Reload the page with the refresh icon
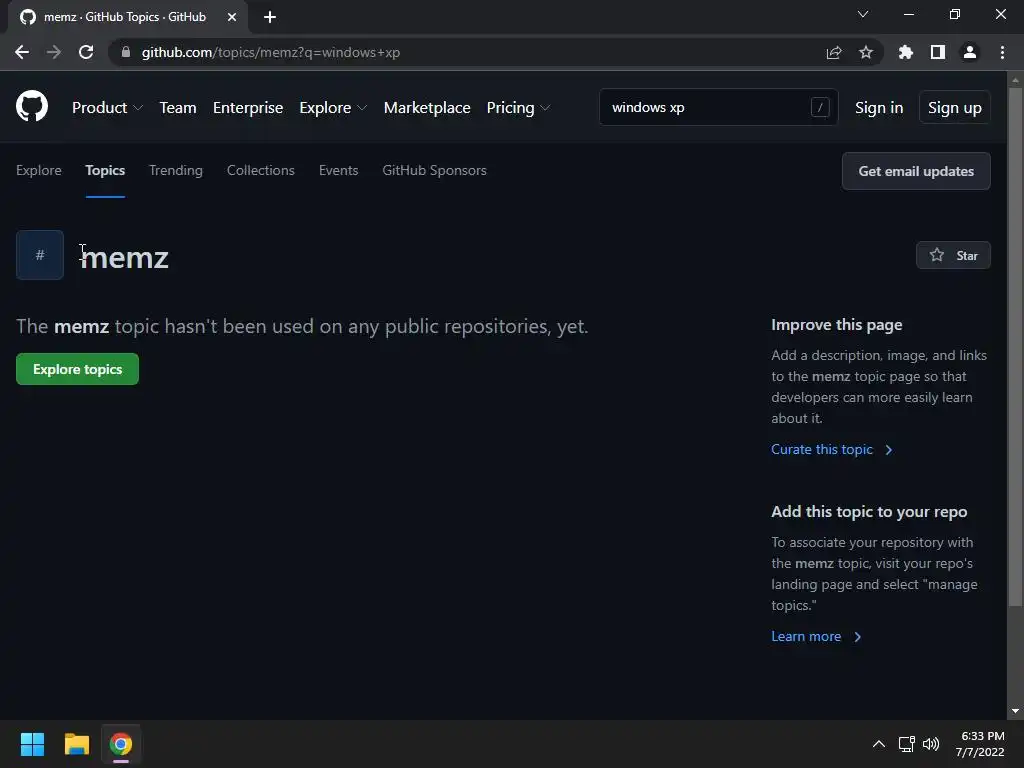This screenshot has width=1024, height=768. click(x=86, y=52)
